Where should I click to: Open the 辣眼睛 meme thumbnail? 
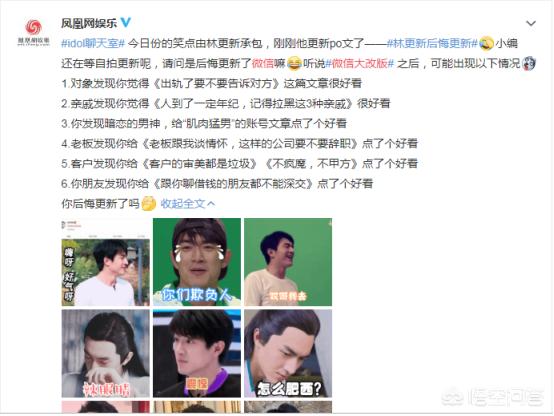click(x=106, y=353)
